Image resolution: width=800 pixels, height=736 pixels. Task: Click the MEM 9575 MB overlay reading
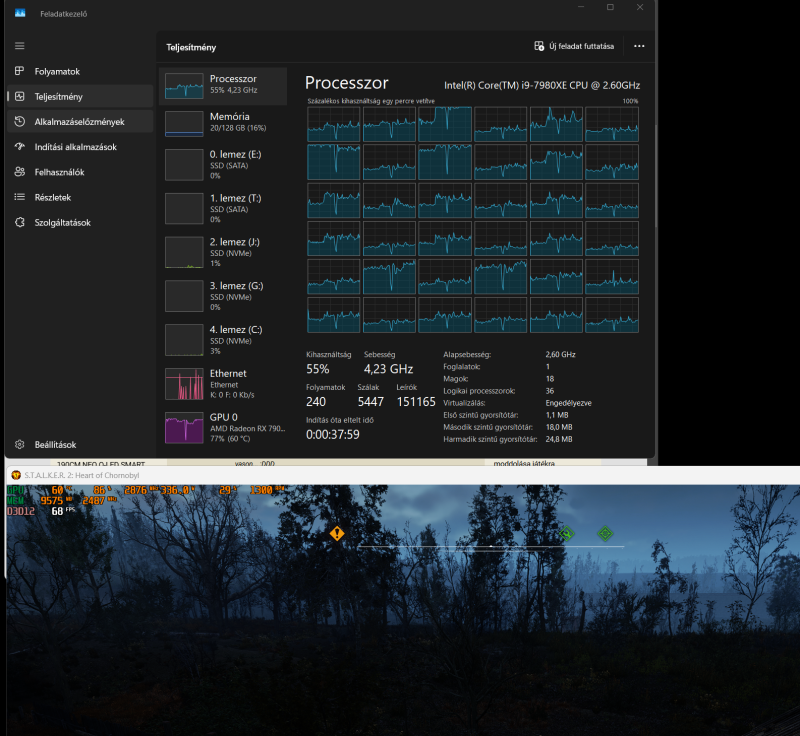tap(56, 501)
